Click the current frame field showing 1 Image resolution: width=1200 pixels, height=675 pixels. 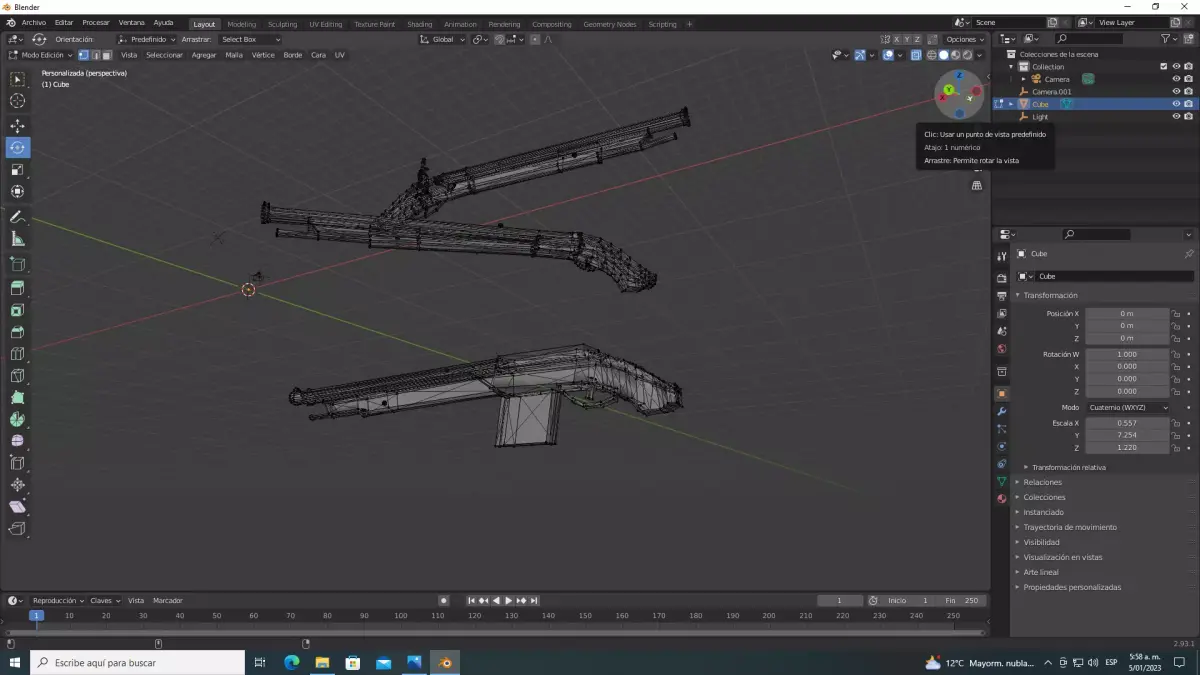coord(840,600)
